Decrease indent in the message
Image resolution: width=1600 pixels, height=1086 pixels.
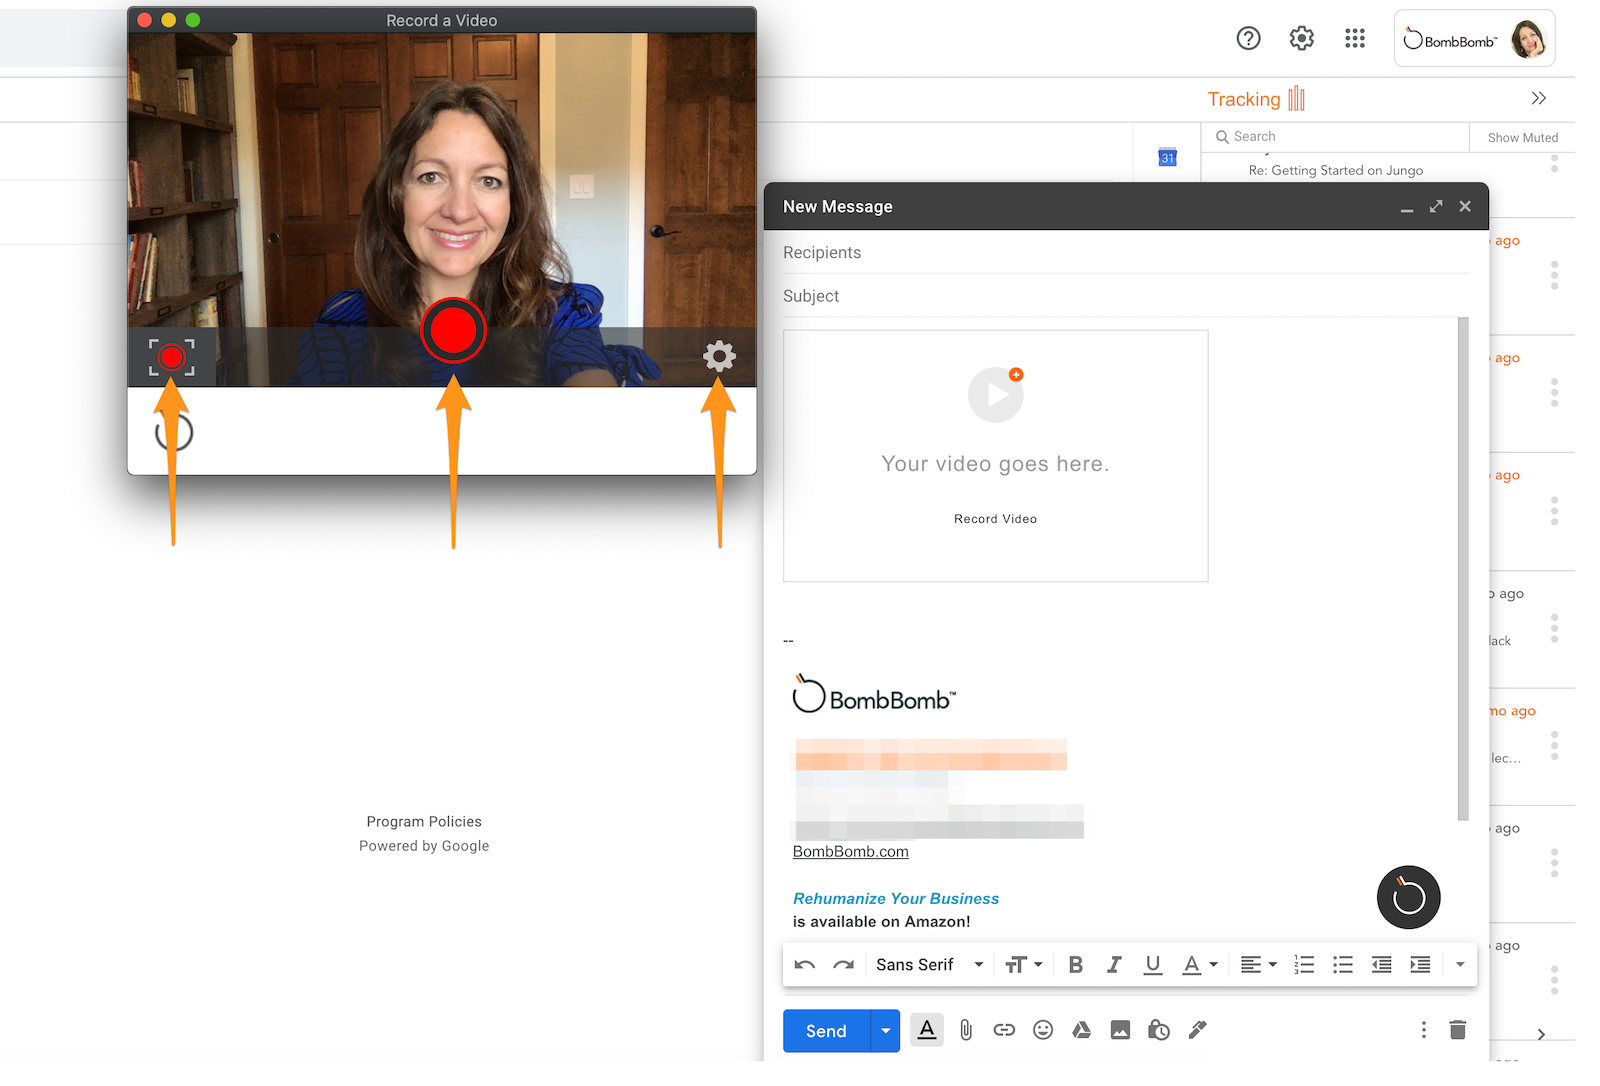click(1381, 965)
